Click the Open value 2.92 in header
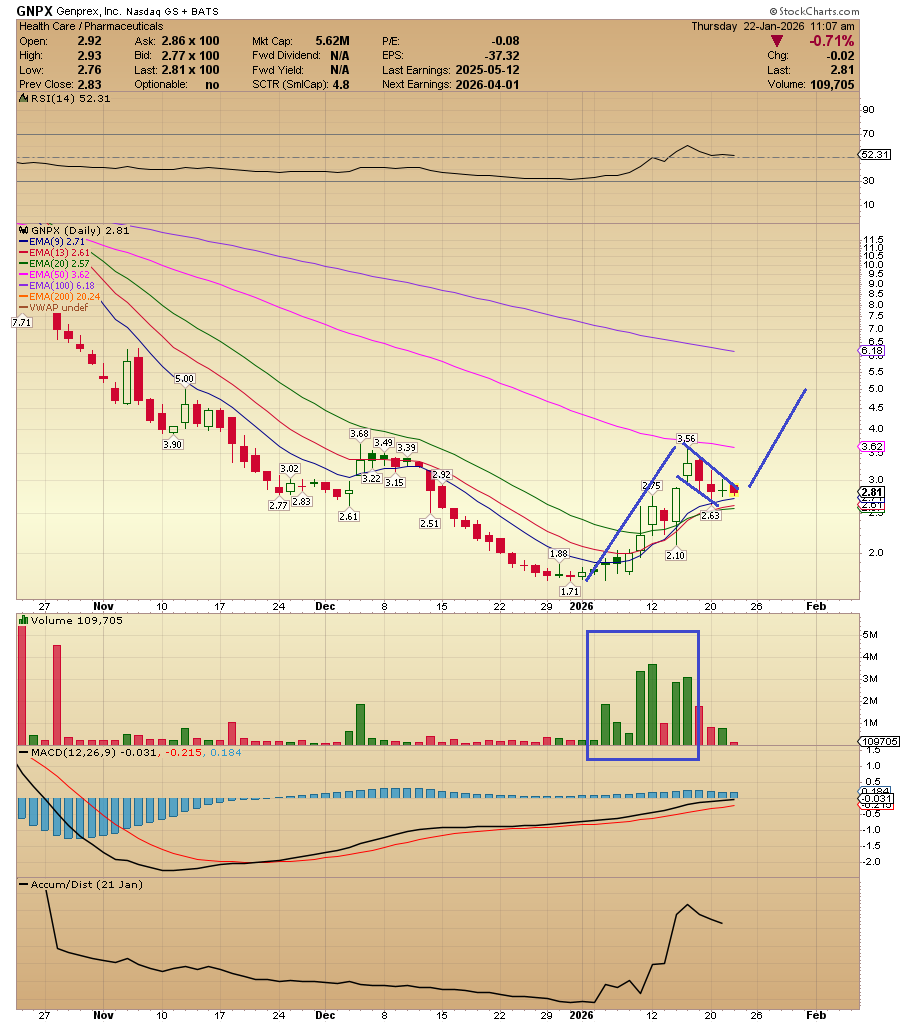The height and width of the screenshot is (1023, 900). click(89, 41)
